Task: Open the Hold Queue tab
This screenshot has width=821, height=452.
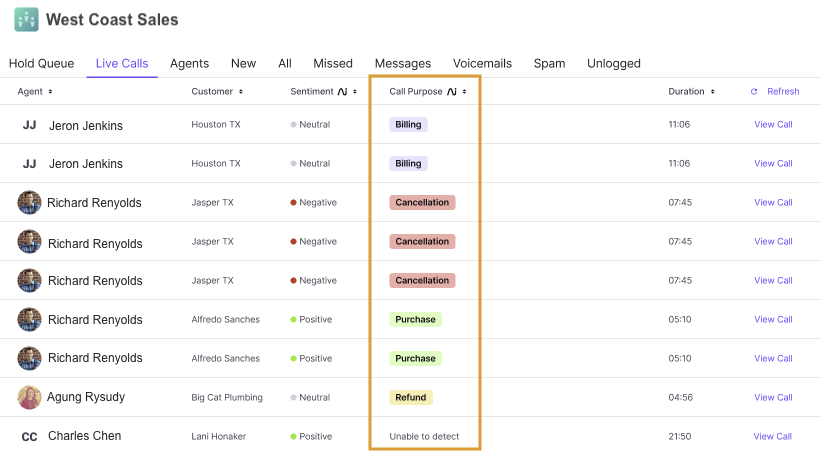Action: [41, 63]
